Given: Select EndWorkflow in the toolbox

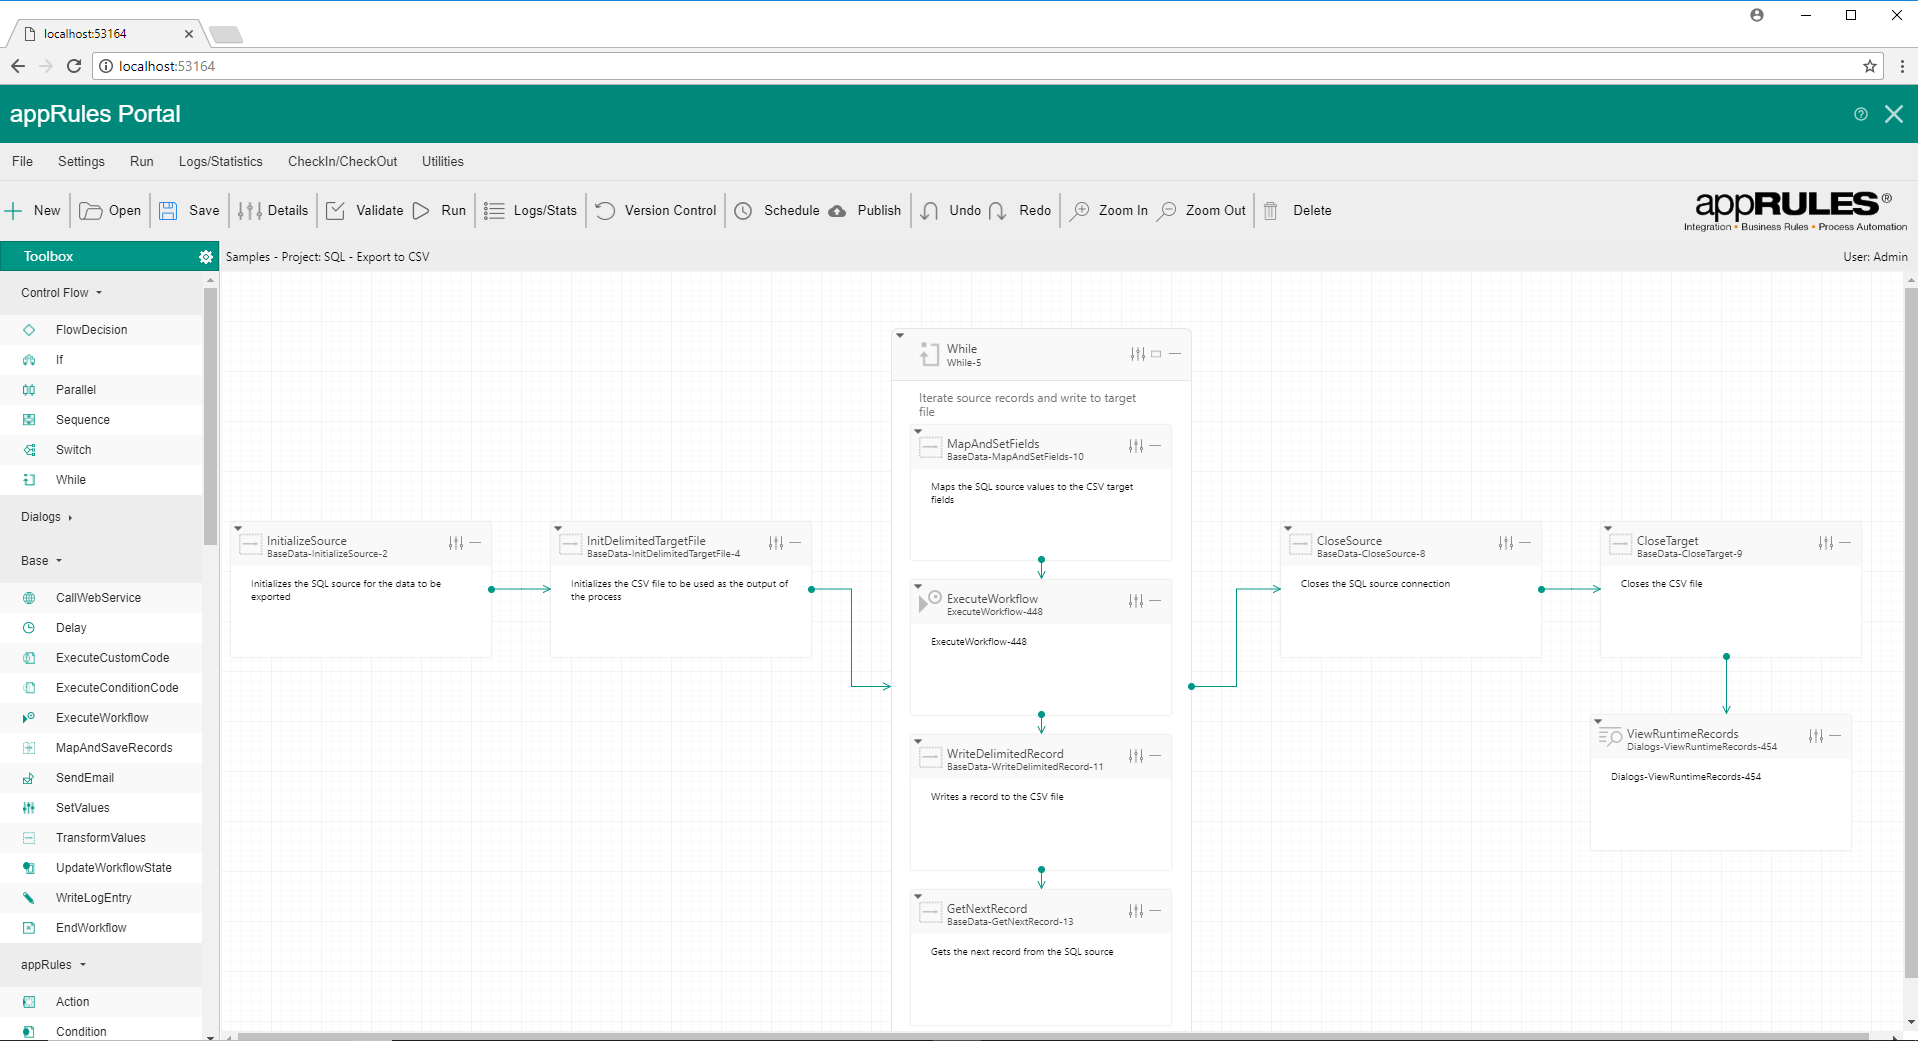Looking at the screenshot, I should pos(101,928).
